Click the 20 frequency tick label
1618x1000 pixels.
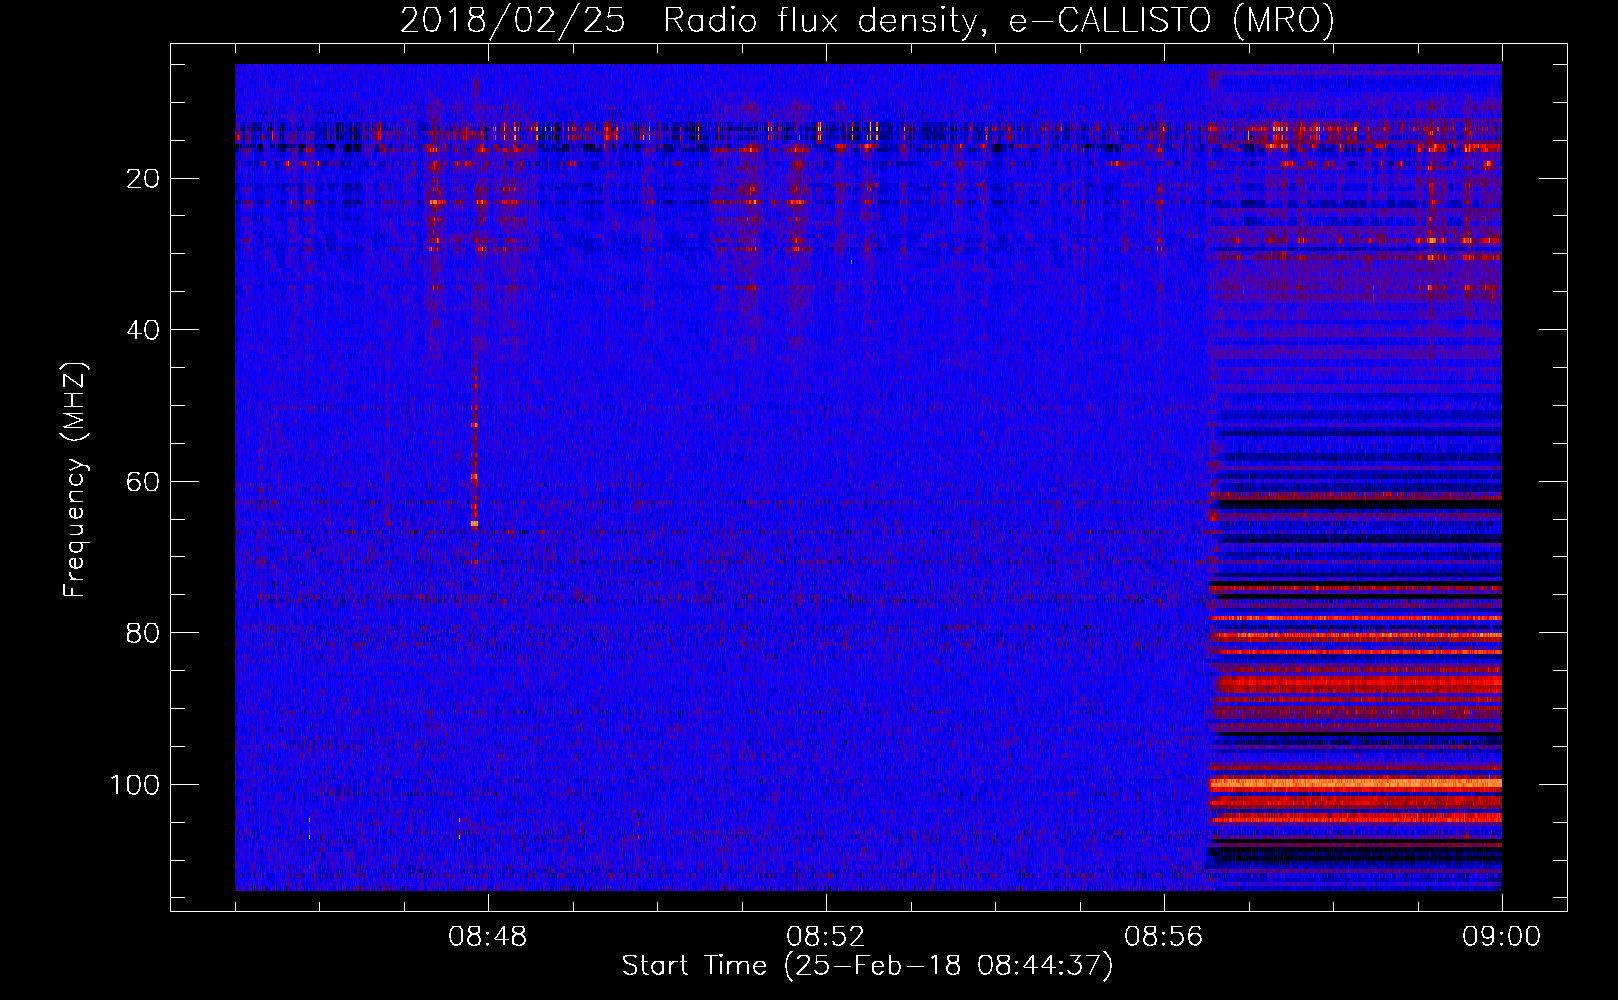144,179
